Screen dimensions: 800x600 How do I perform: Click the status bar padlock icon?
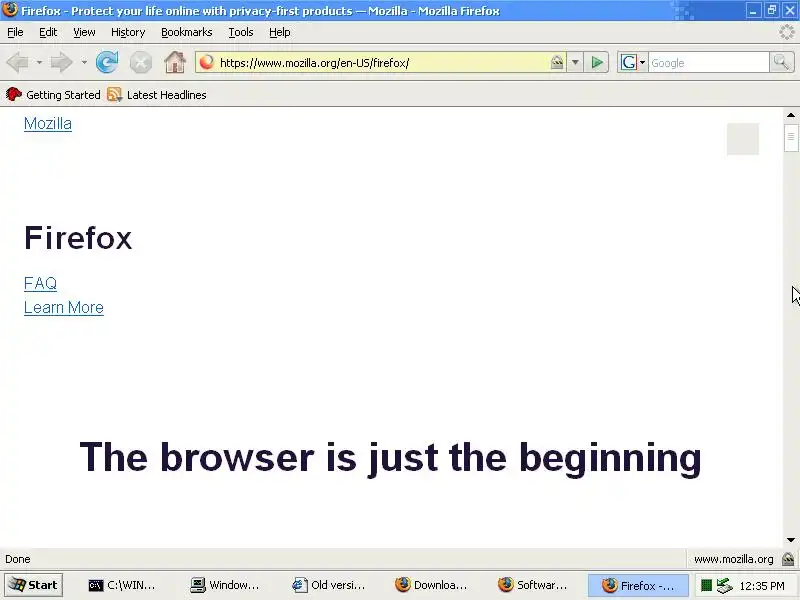788,559
